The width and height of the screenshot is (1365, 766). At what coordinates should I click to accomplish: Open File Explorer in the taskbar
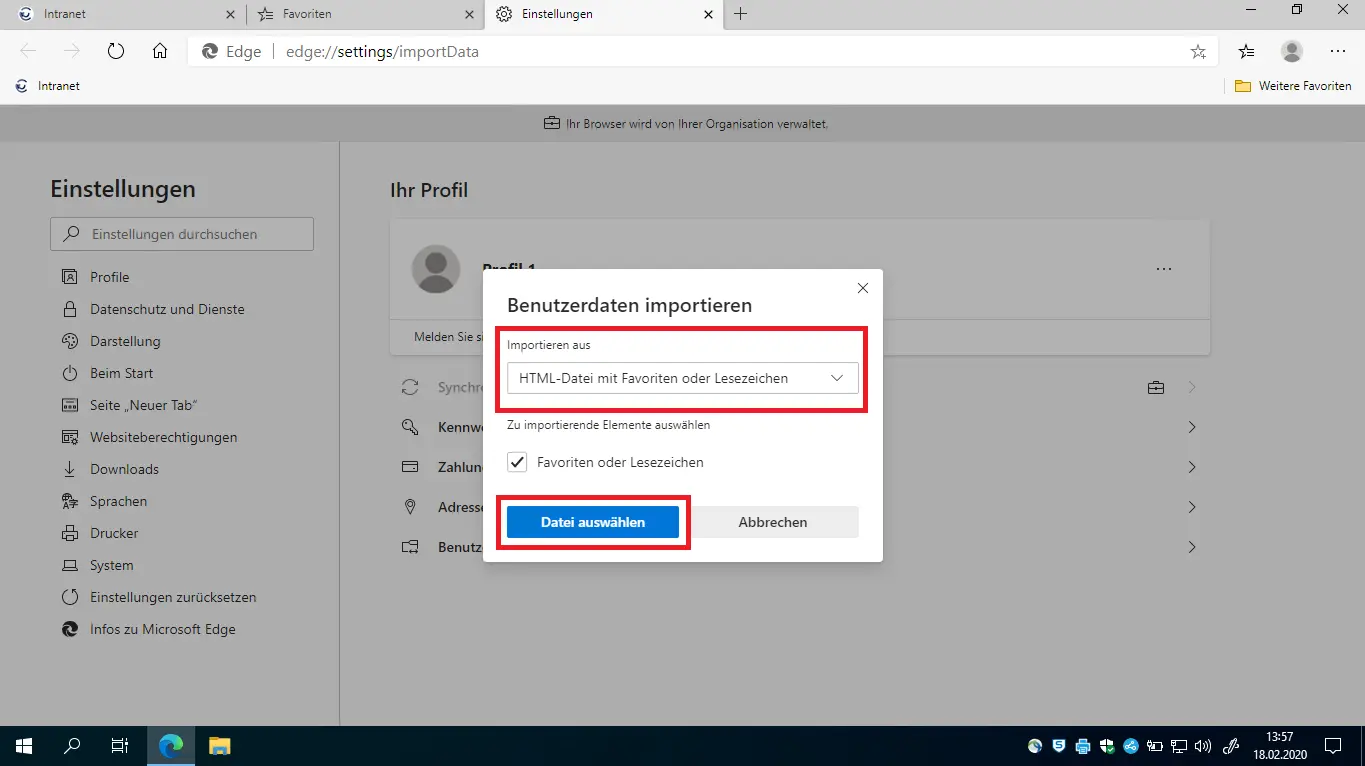point(219,745)
